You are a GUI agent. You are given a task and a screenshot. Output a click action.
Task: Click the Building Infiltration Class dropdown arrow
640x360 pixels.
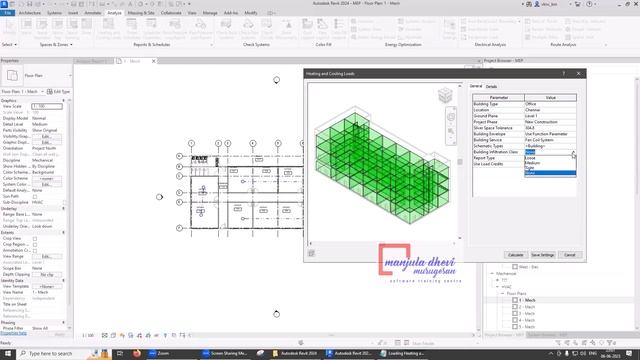pyautogui.click(x=573, y=152)
